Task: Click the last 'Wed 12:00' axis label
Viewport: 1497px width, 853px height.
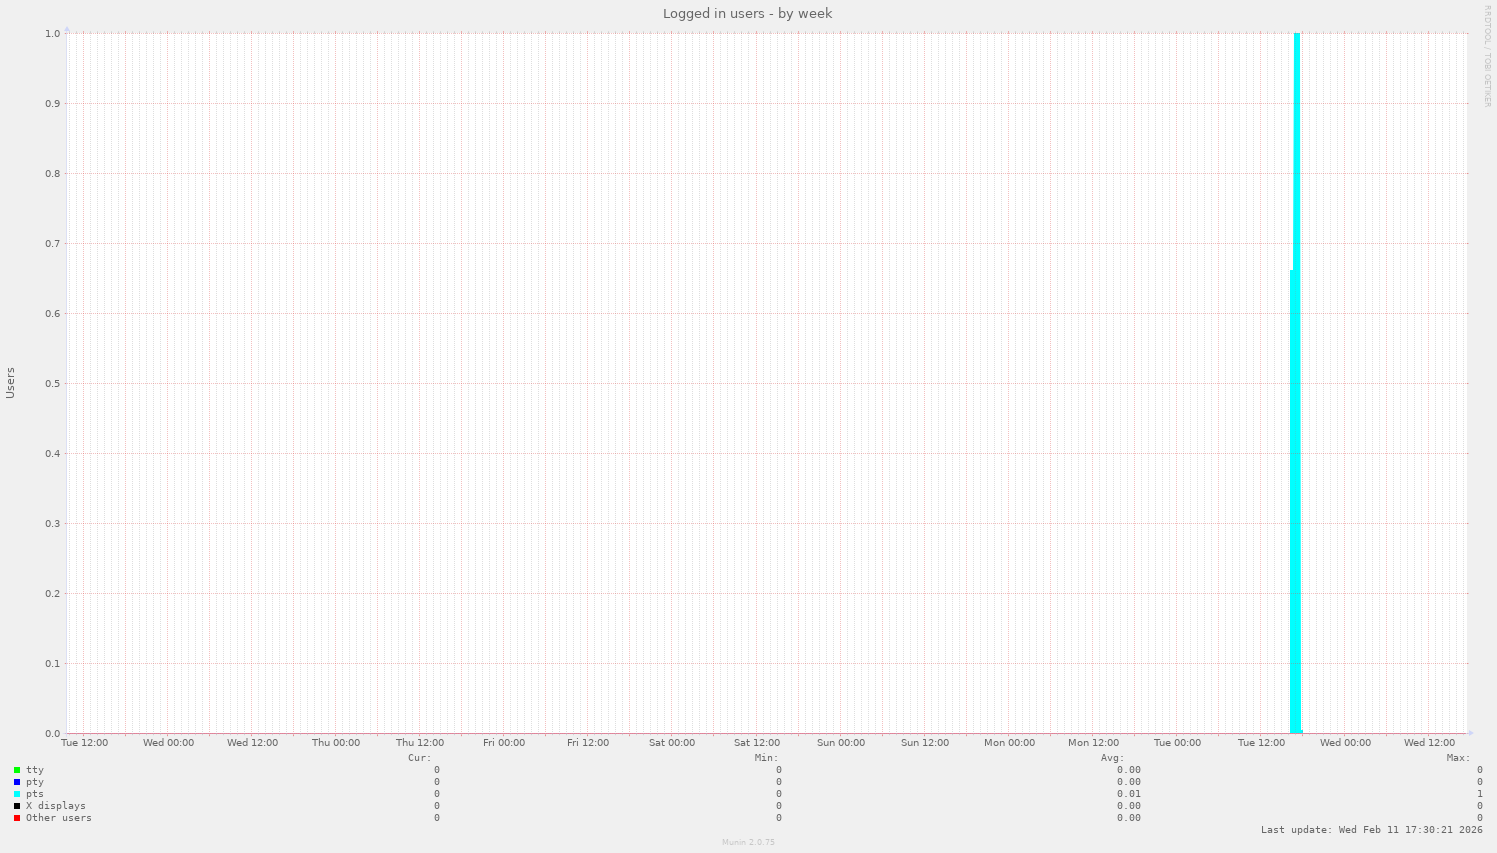Action: (x=1429, y=743)
